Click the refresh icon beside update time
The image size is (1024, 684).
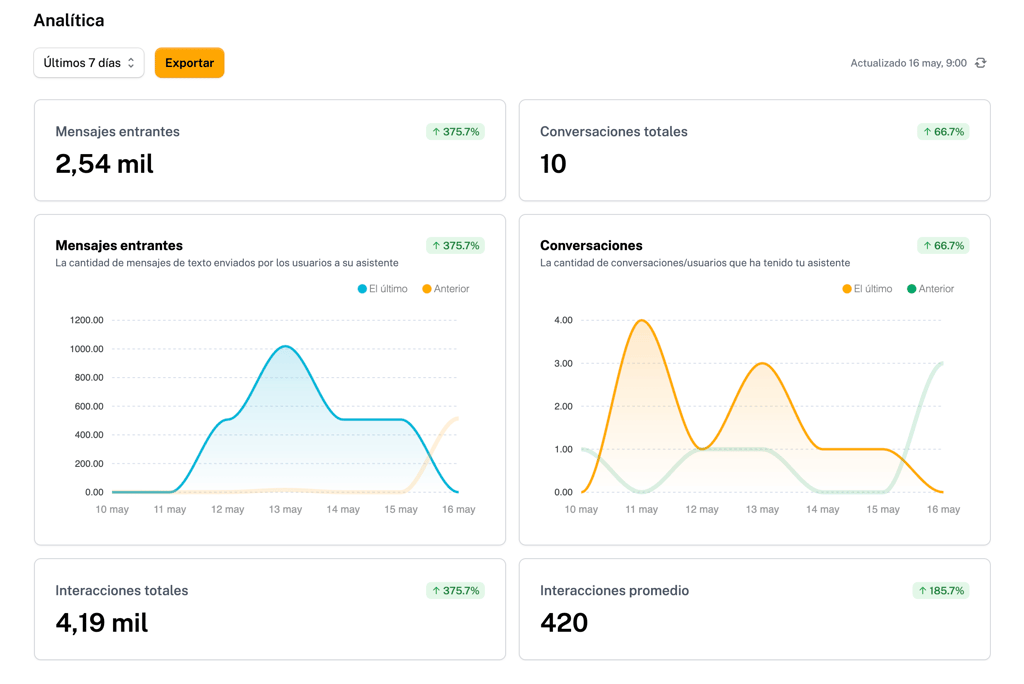pos(981,63)
